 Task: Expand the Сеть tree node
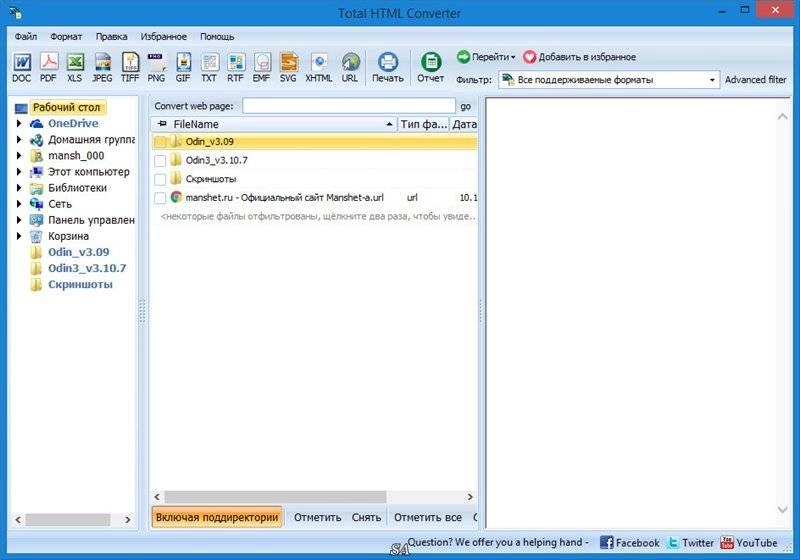pyautogui.click(x=19, y=204)
